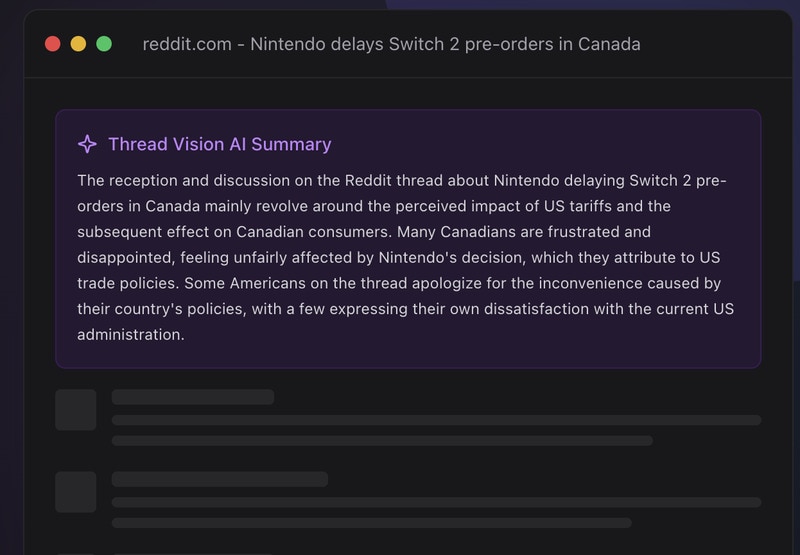Maximize the window using the green button
Viewport: 800px width, 555px height.
(103, 44)
